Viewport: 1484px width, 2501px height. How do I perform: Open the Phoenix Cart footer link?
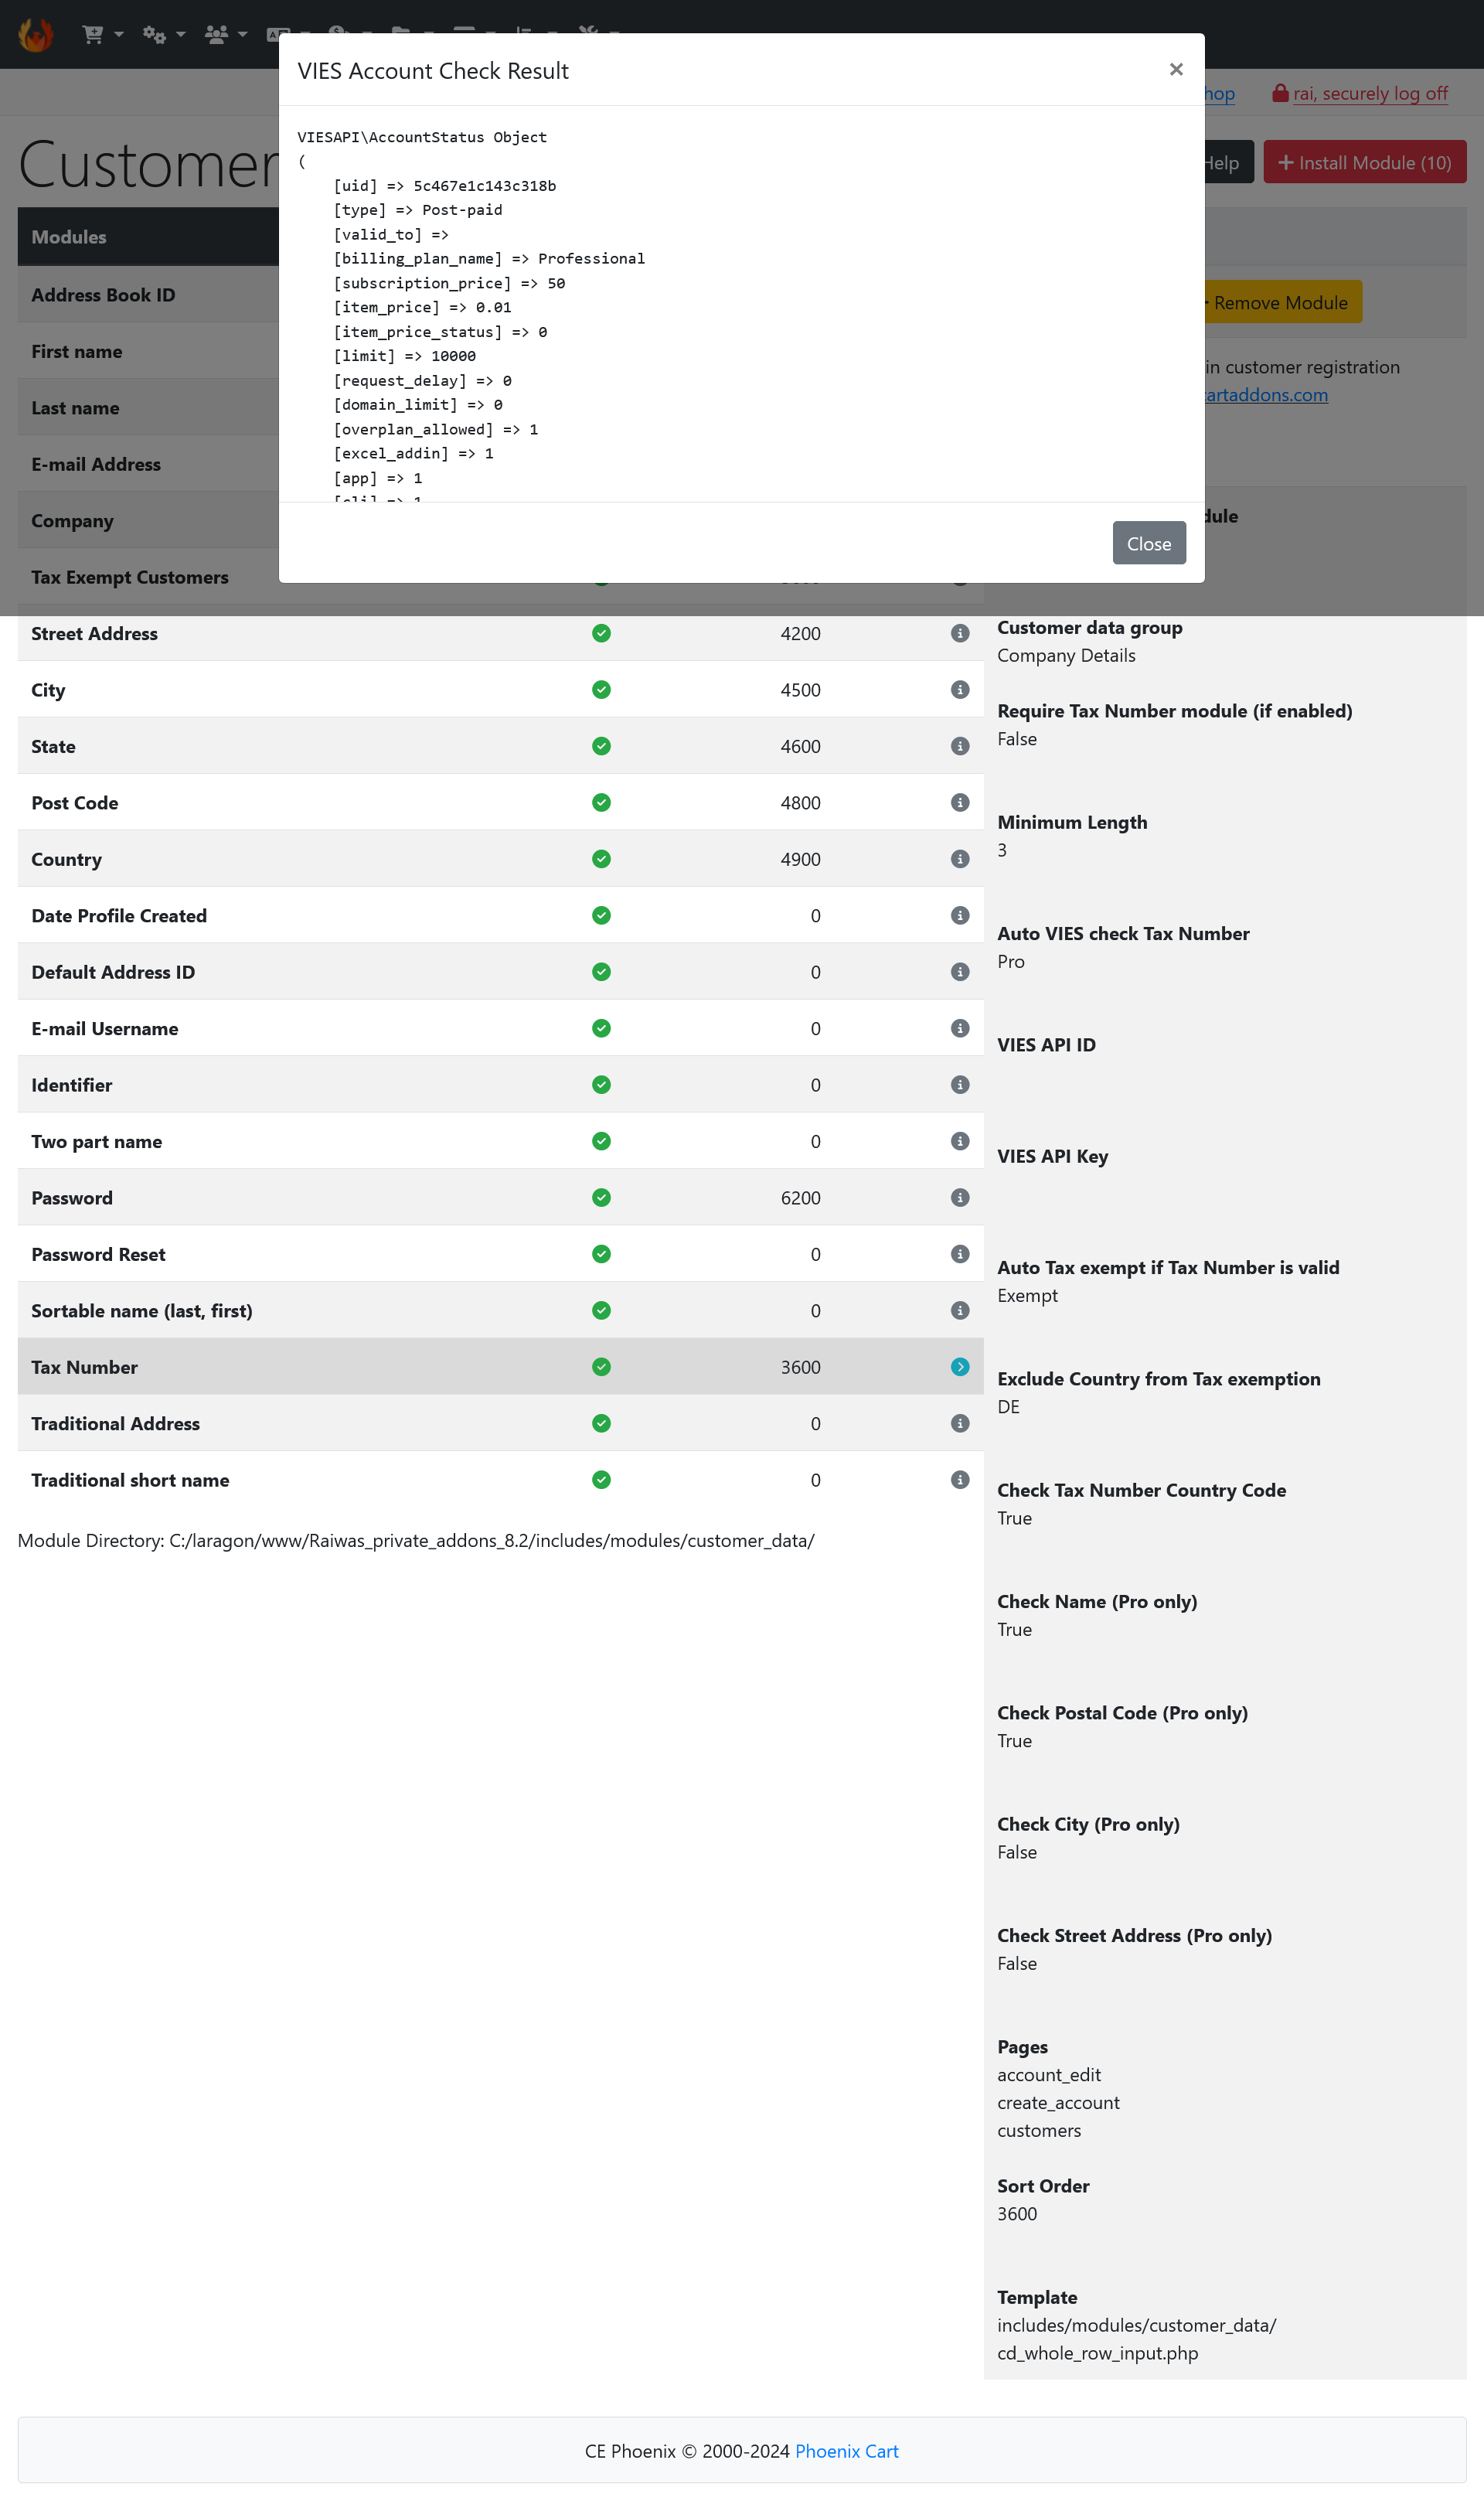point(846,2451)
